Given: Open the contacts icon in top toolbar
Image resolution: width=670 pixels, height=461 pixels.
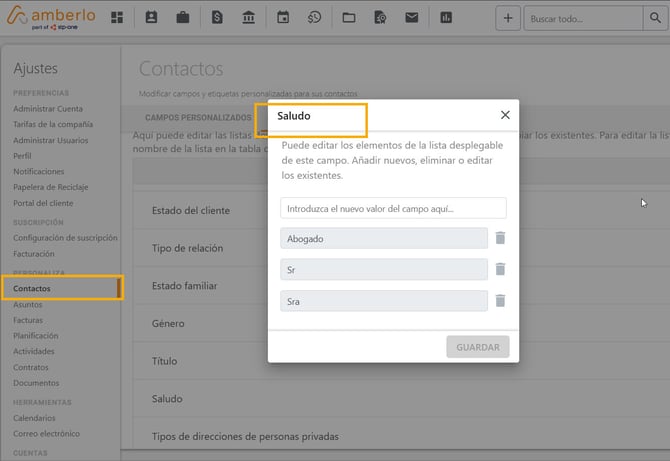Looking at the screenshot, I should 151,18.
